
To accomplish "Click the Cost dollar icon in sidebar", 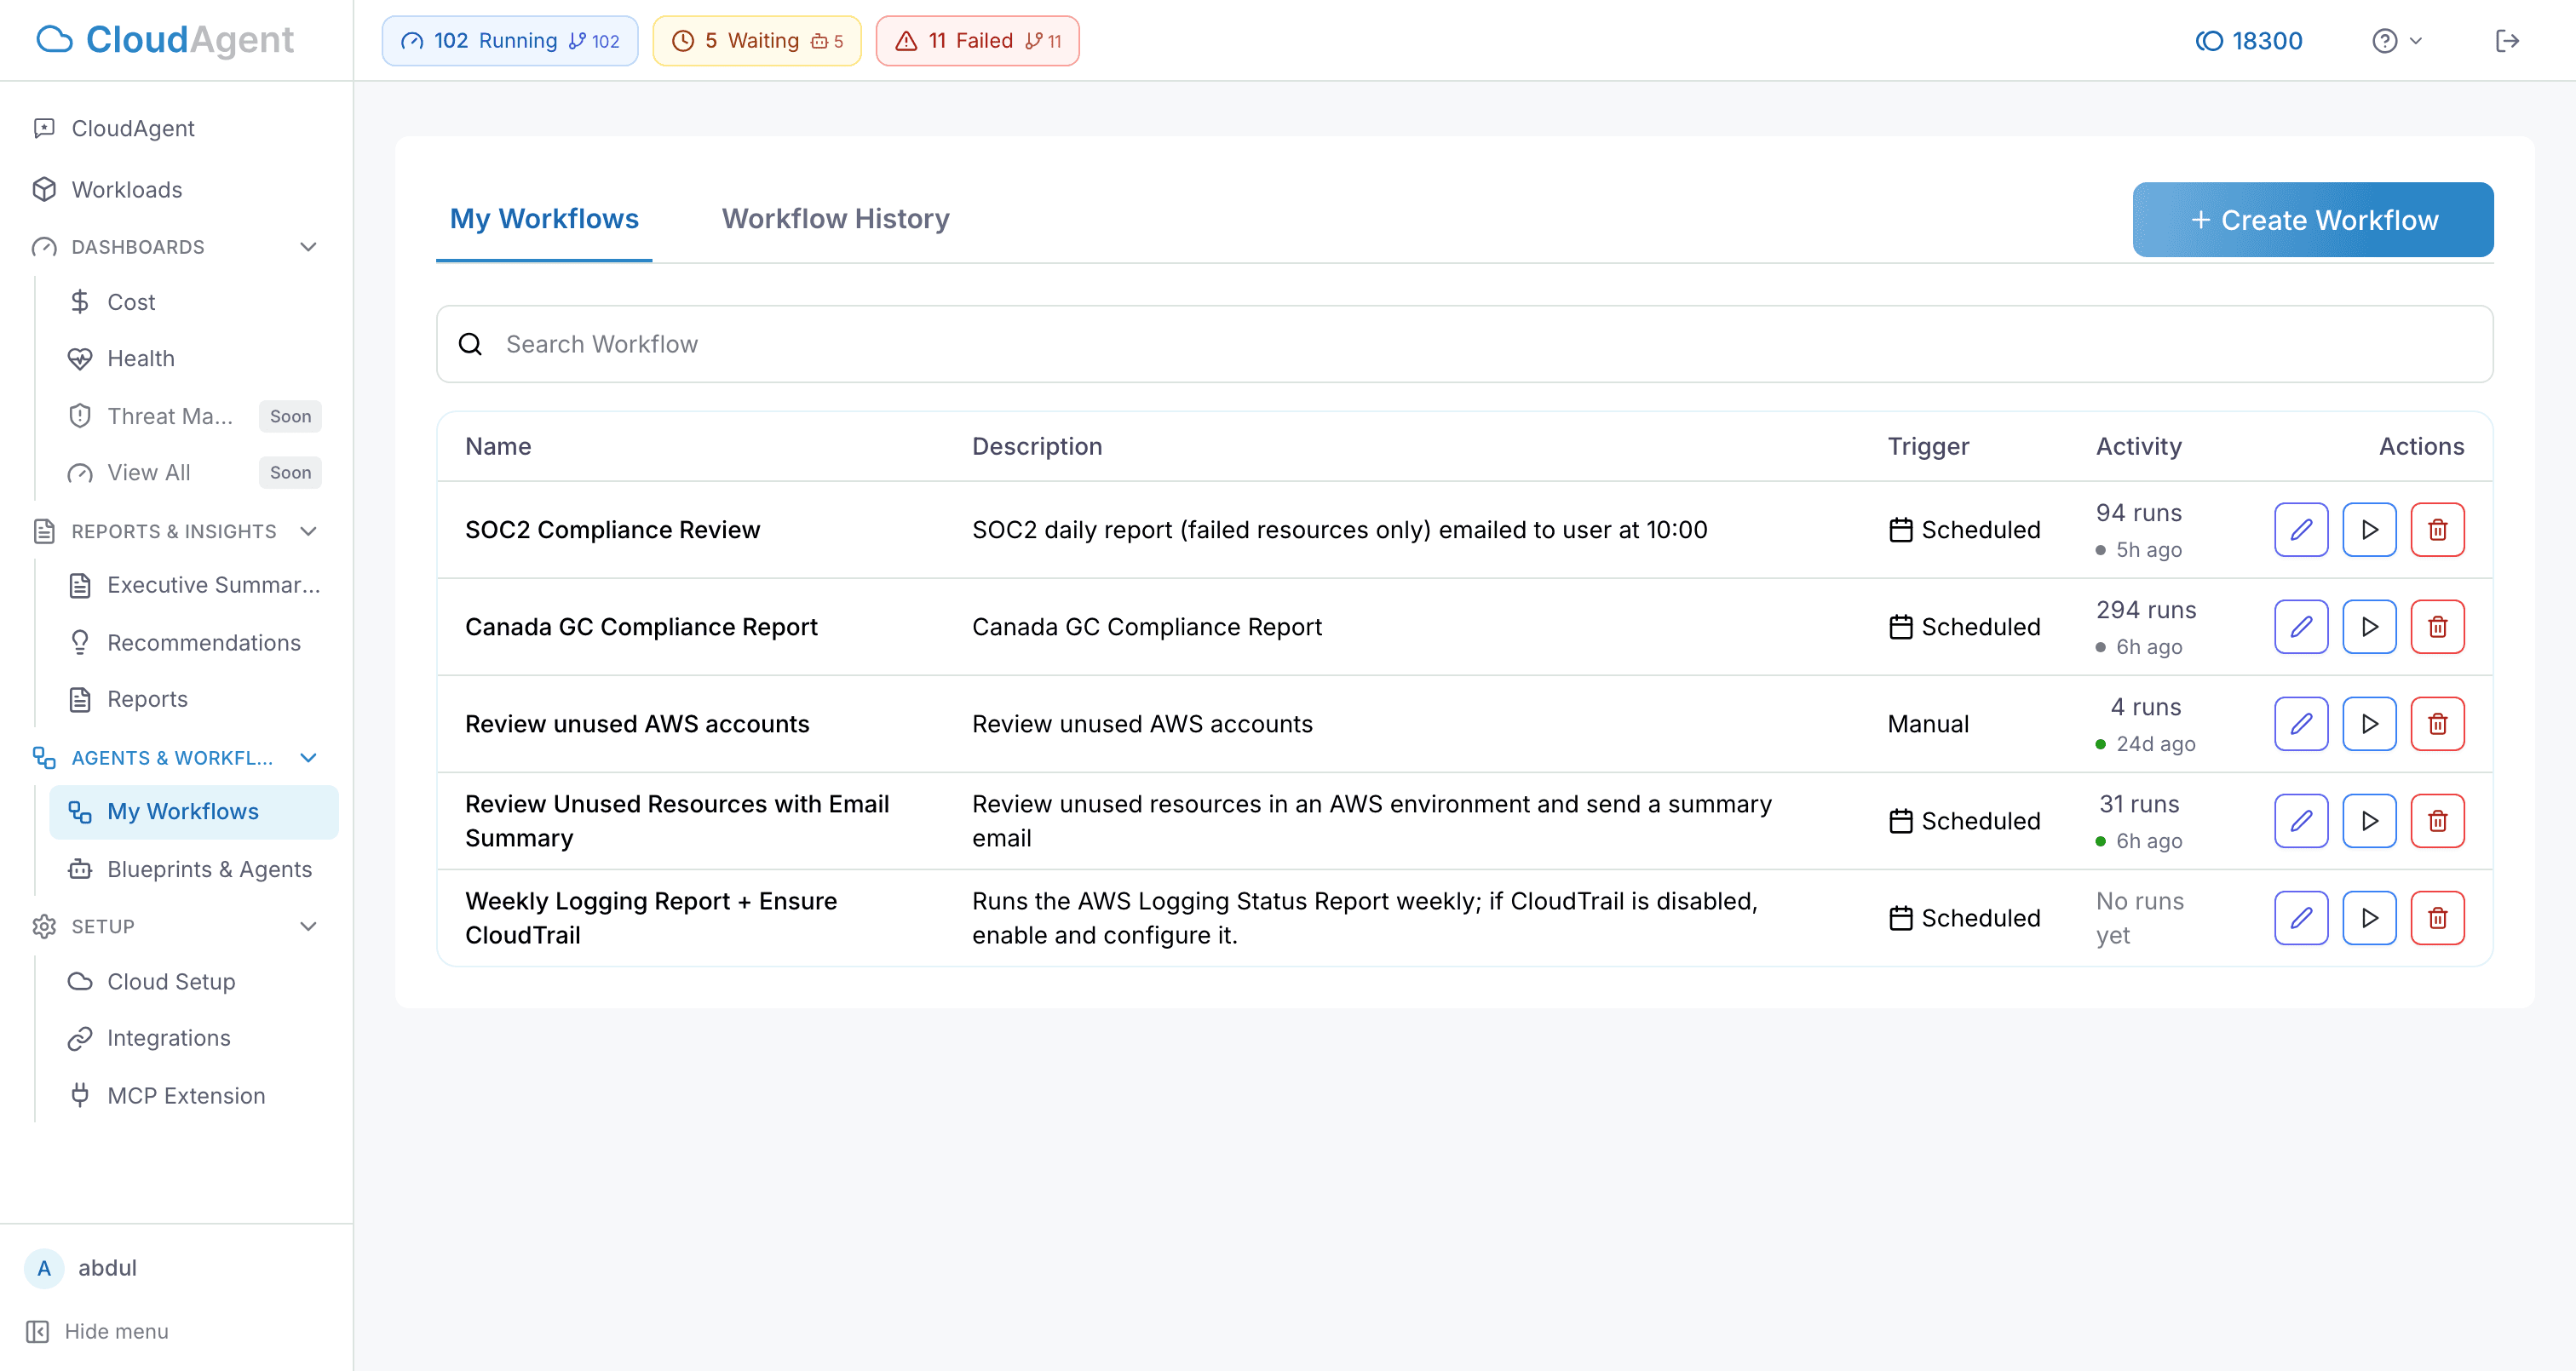I will pos(81,301).
